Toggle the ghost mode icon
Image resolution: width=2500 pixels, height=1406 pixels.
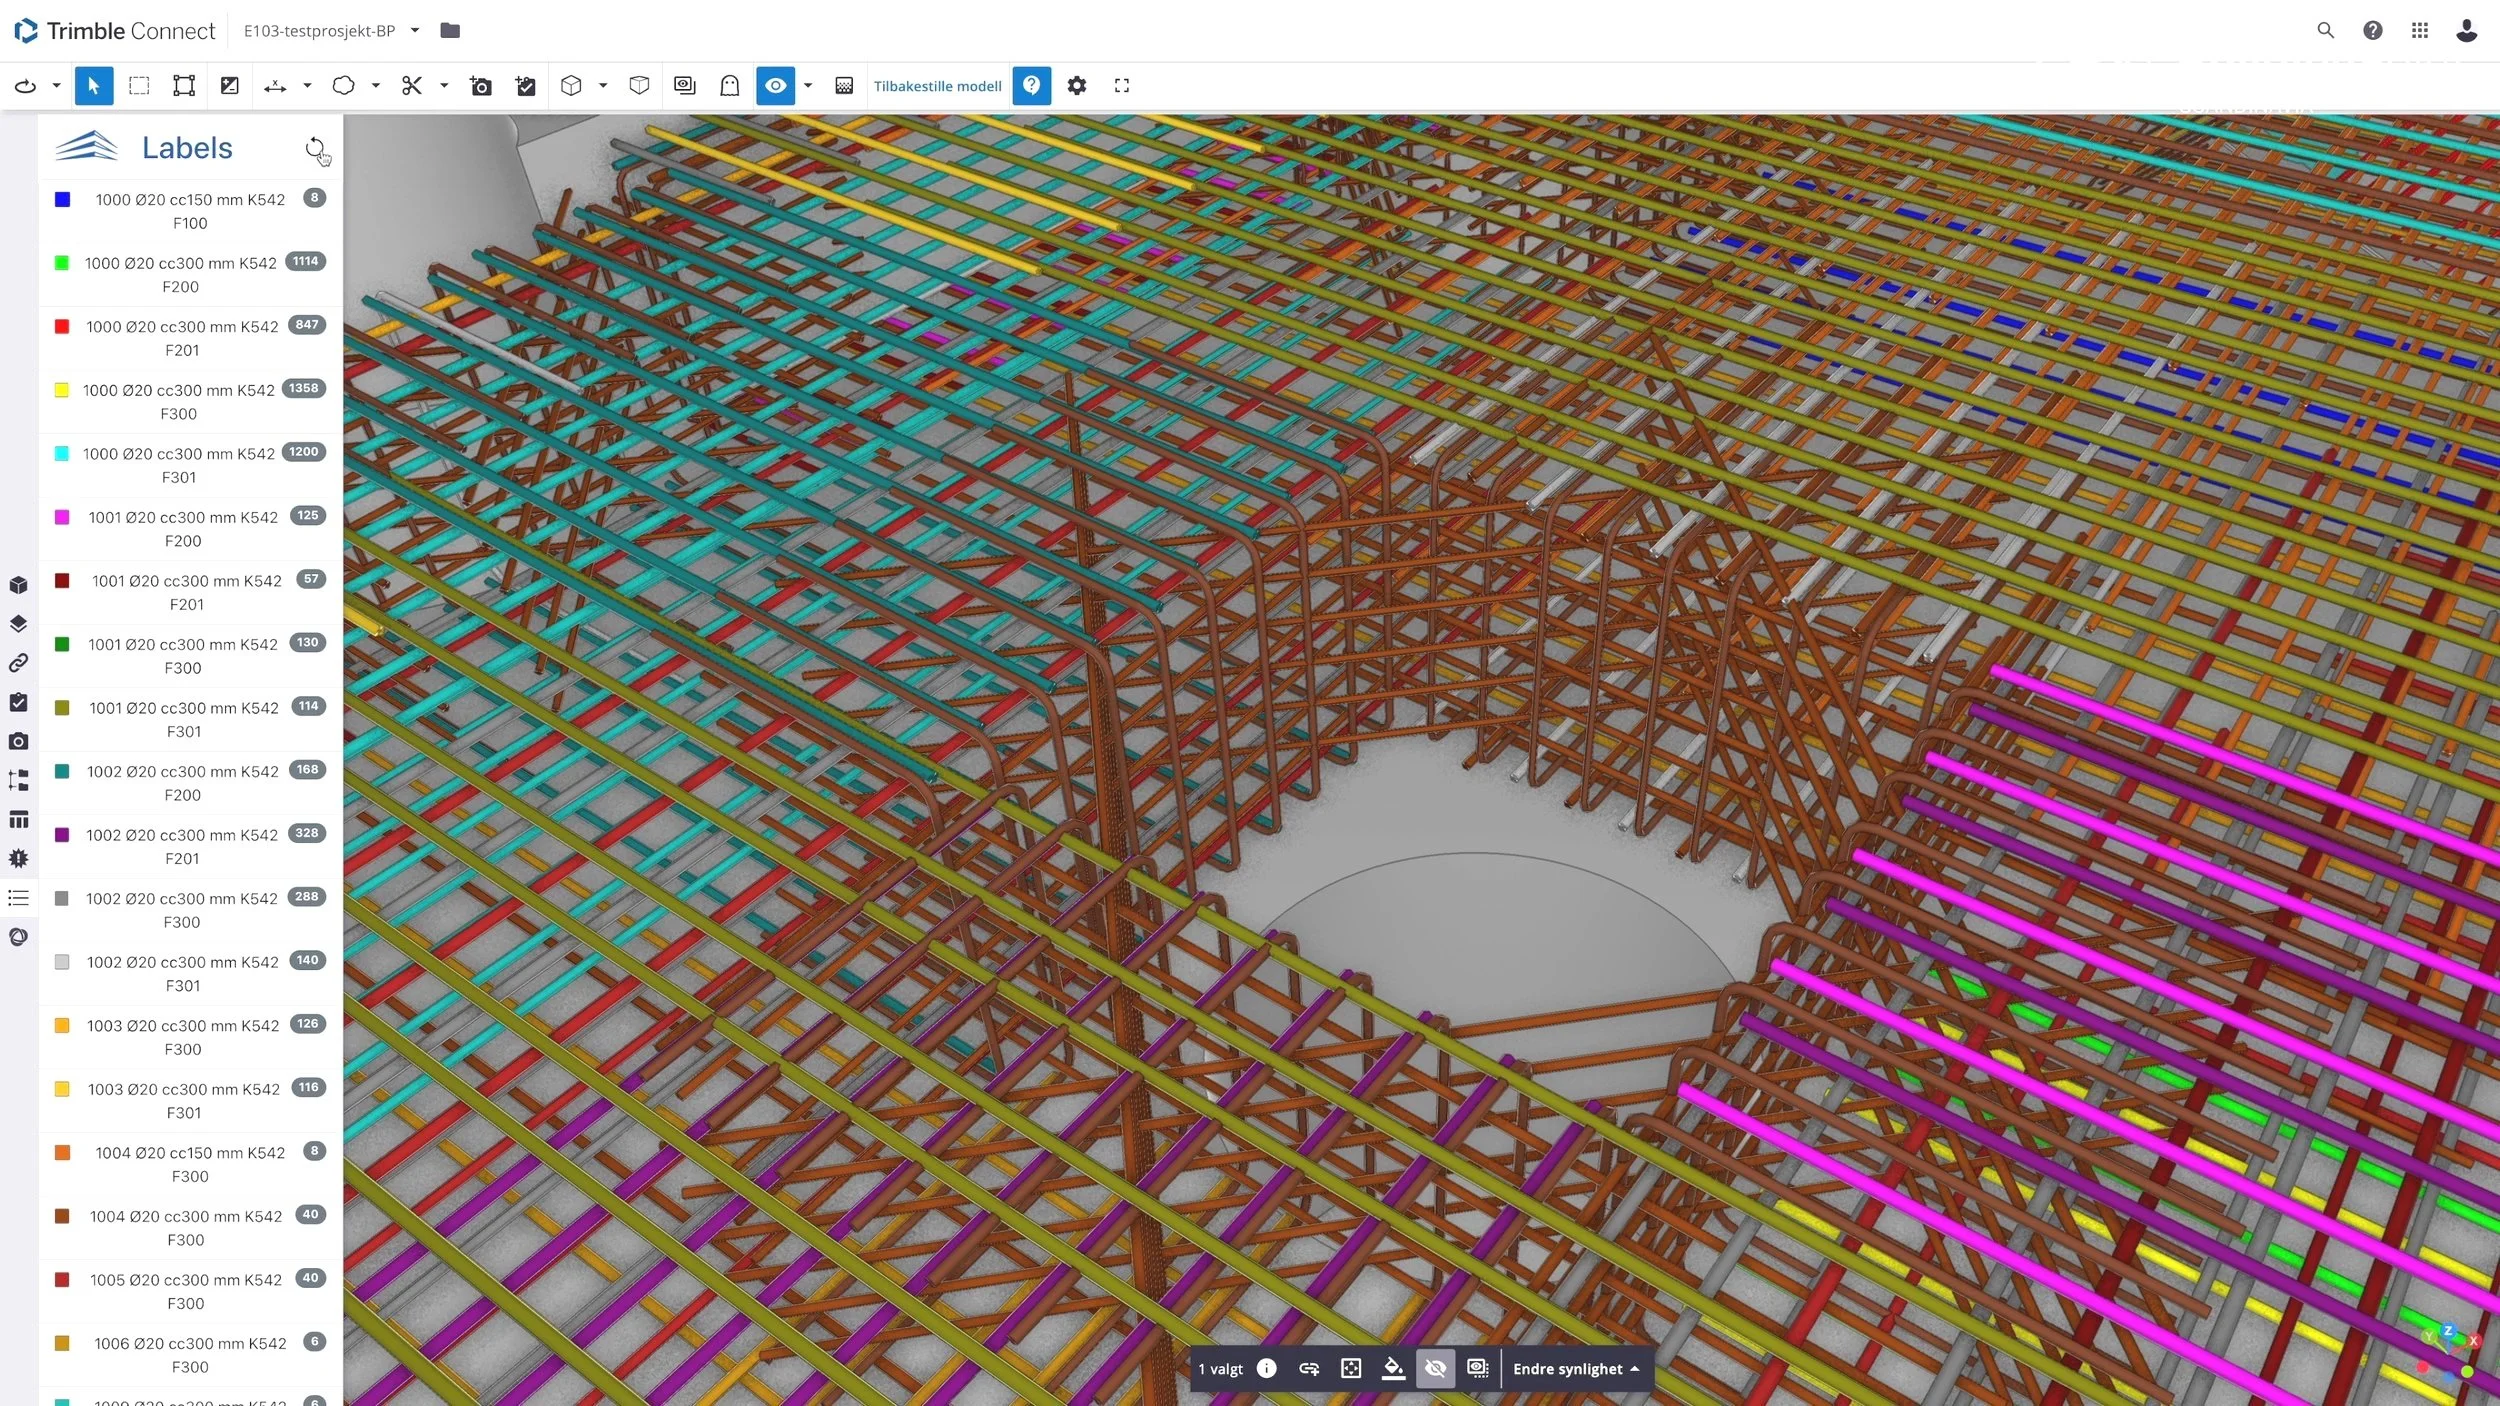(x=730, y=86)
